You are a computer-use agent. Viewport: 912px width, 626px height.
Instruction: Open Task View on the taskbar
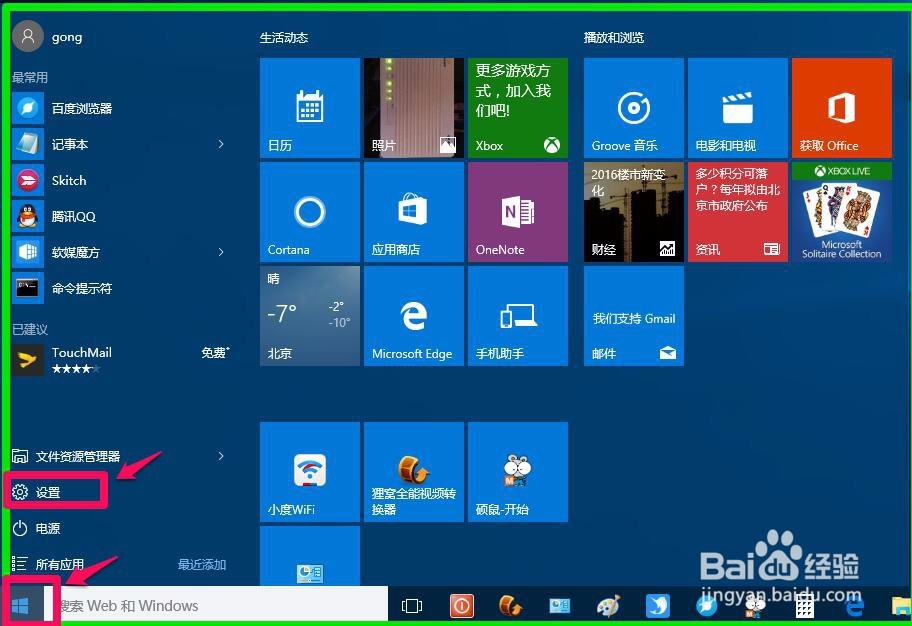(x=412, y=606)
